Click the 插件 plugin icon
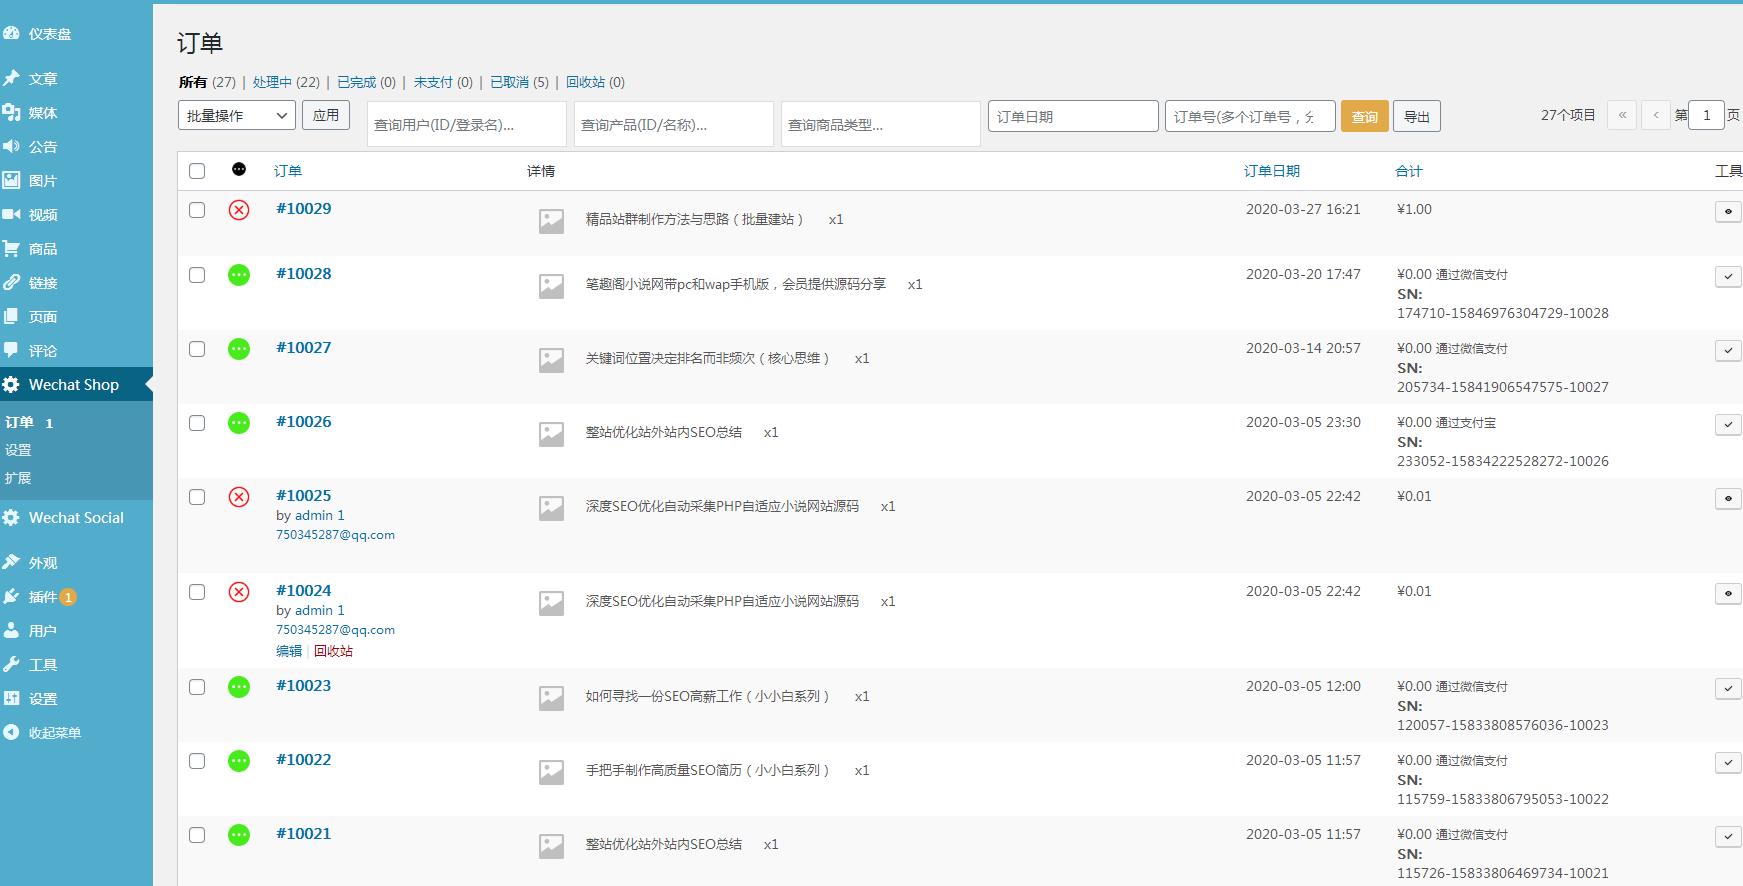Image resolution: width=1743 pixels, height=886 pixels. pos(11,596)
